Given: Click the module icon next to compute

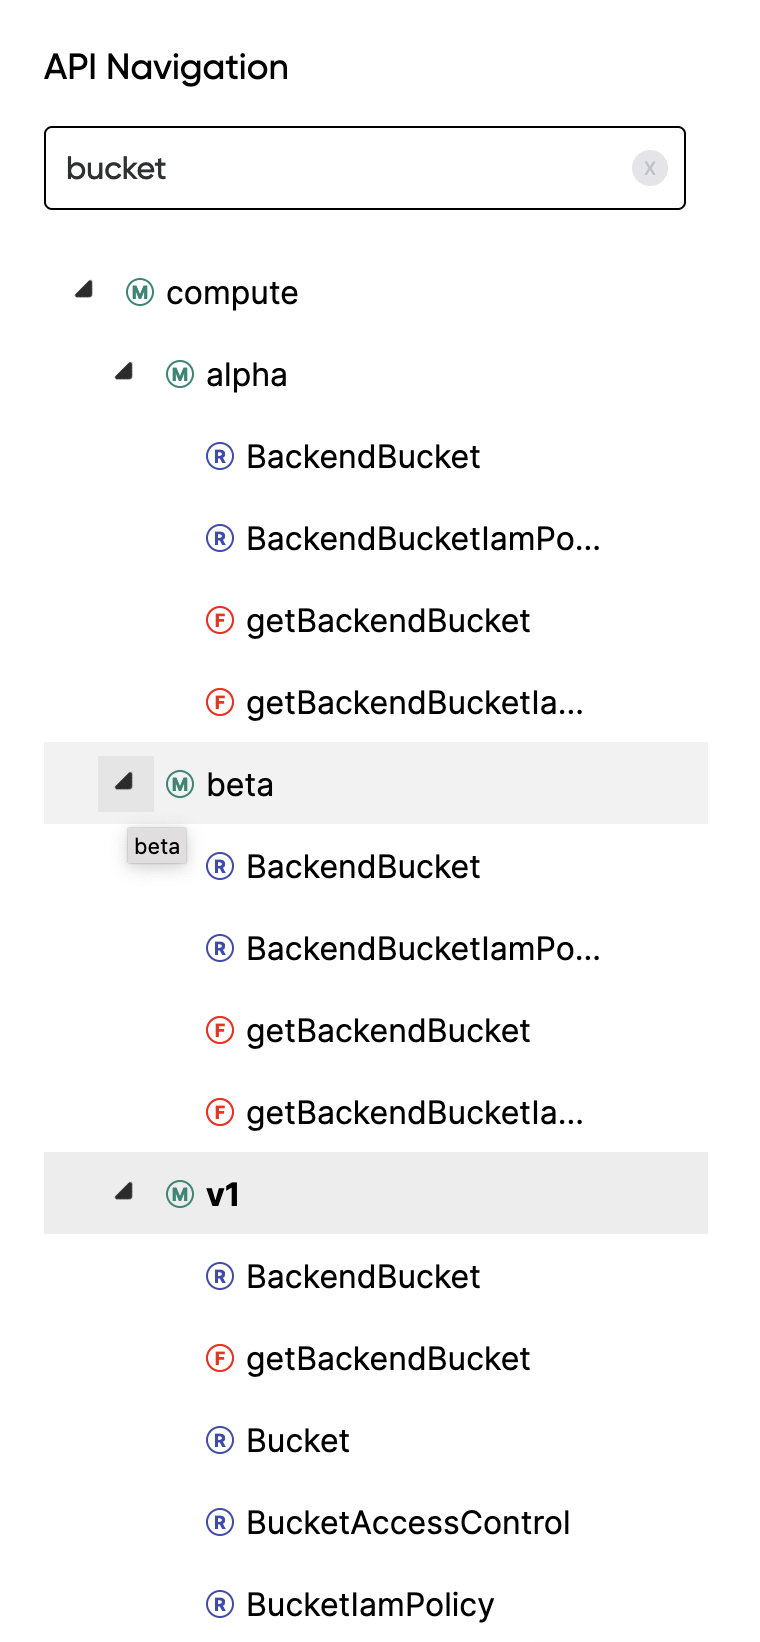Looking at the screenshot, I should (x=139, y=292).
